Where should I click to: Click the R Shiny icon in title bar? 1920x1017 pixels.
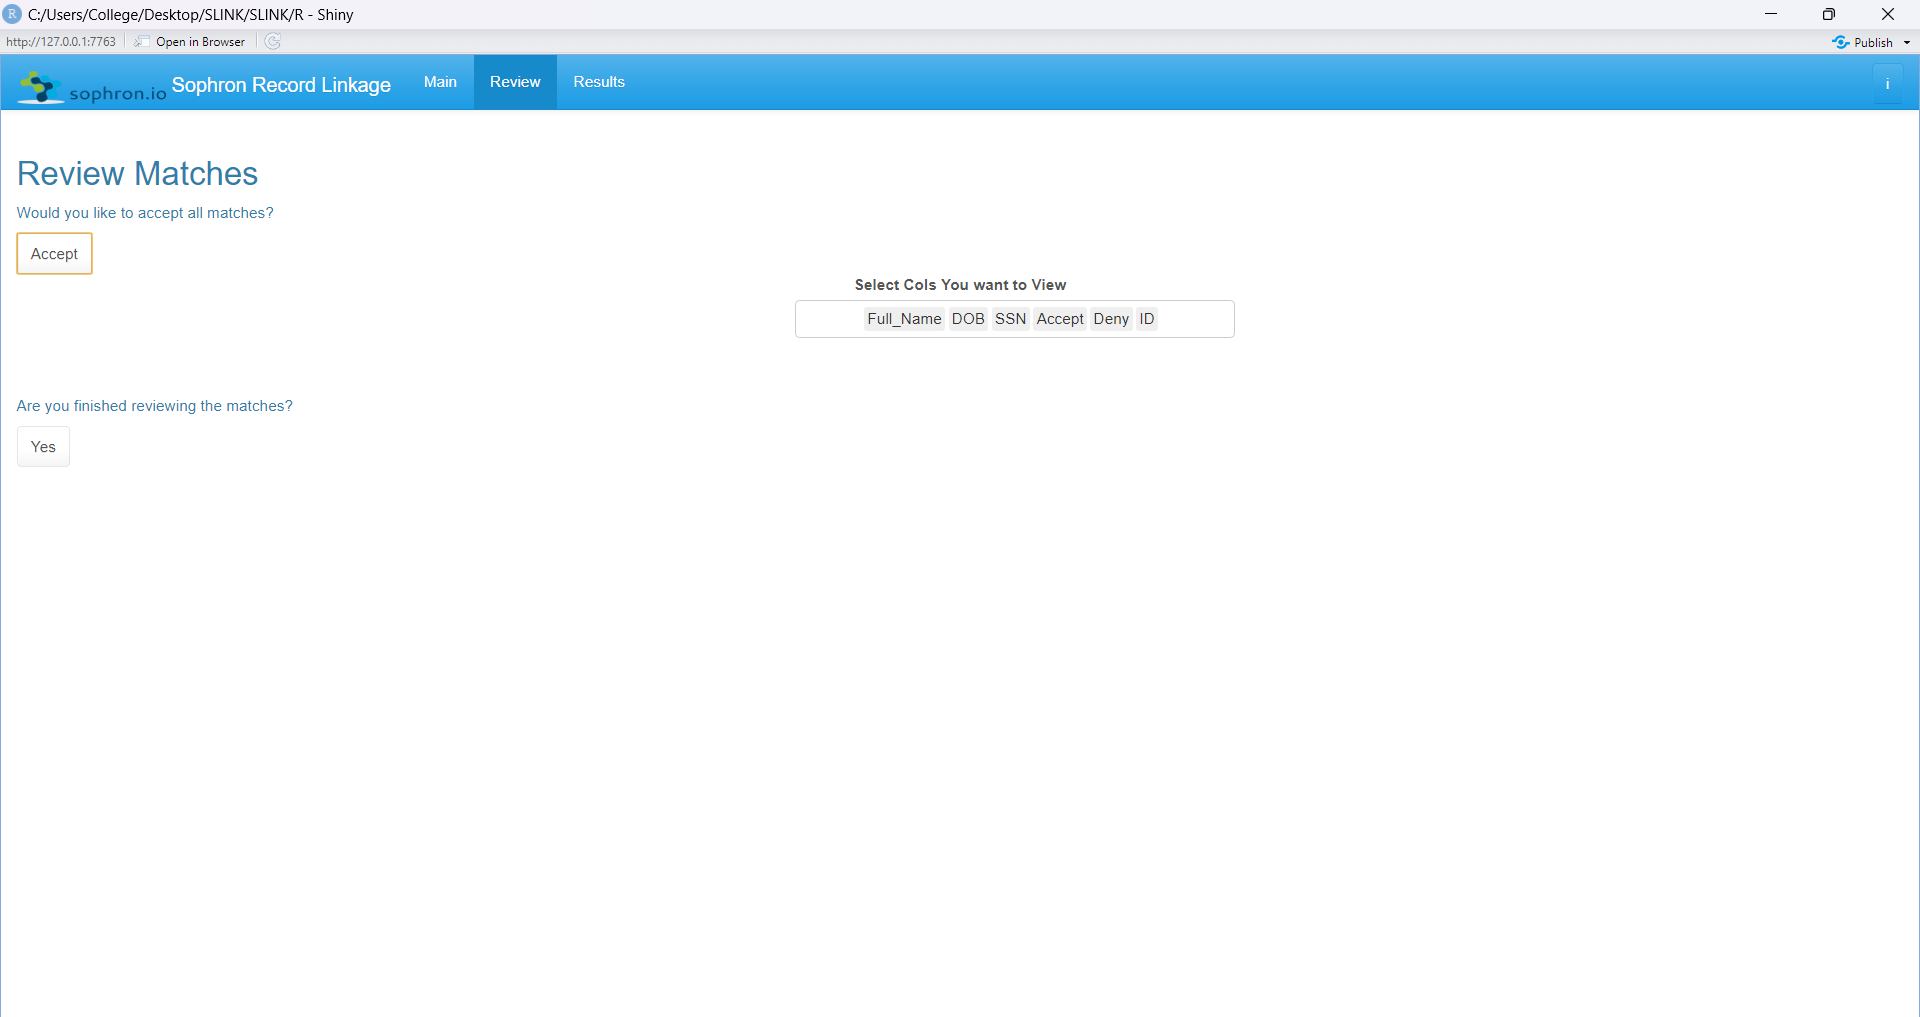point(12,14)
